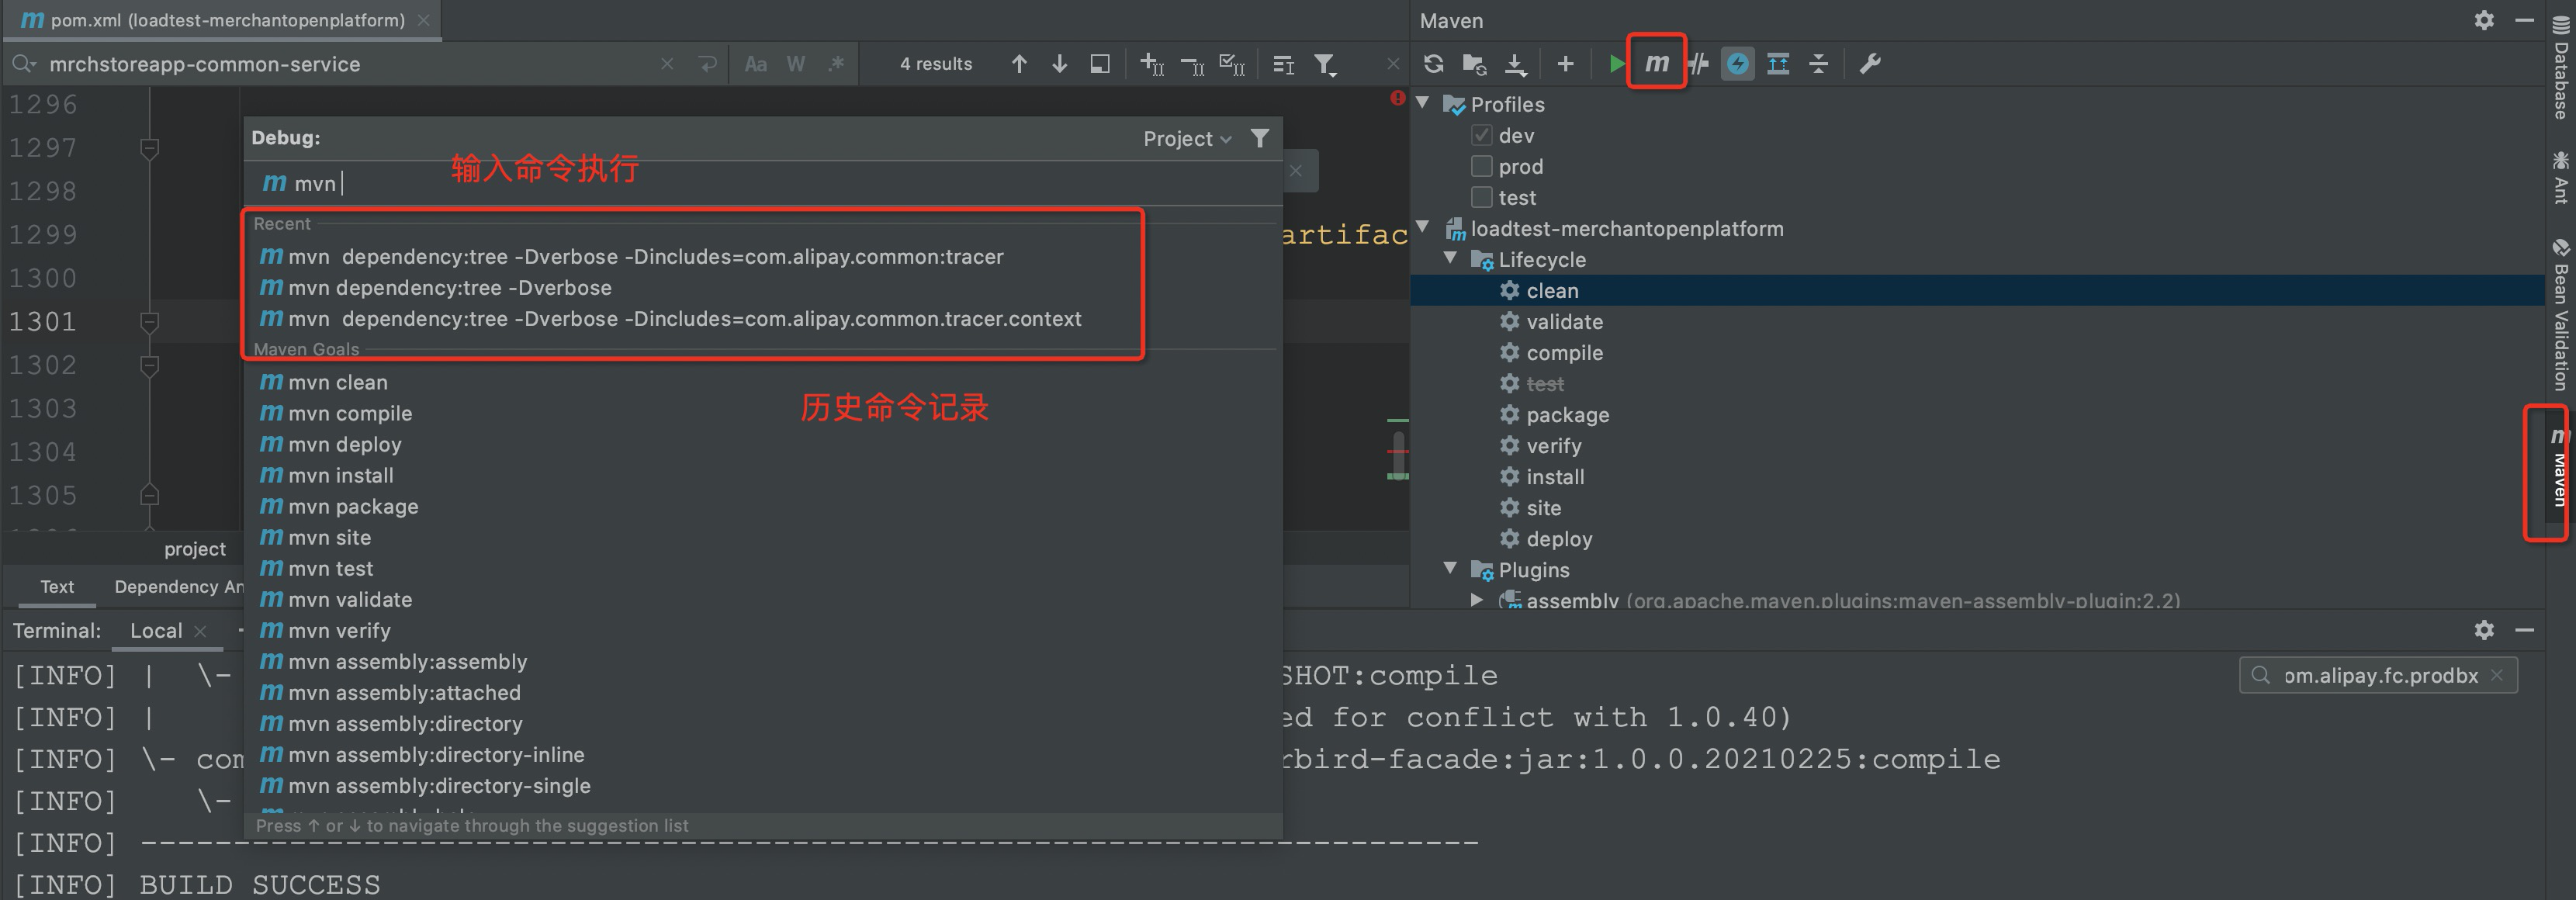Disable the dev Maven profile

click(1481, 135)
